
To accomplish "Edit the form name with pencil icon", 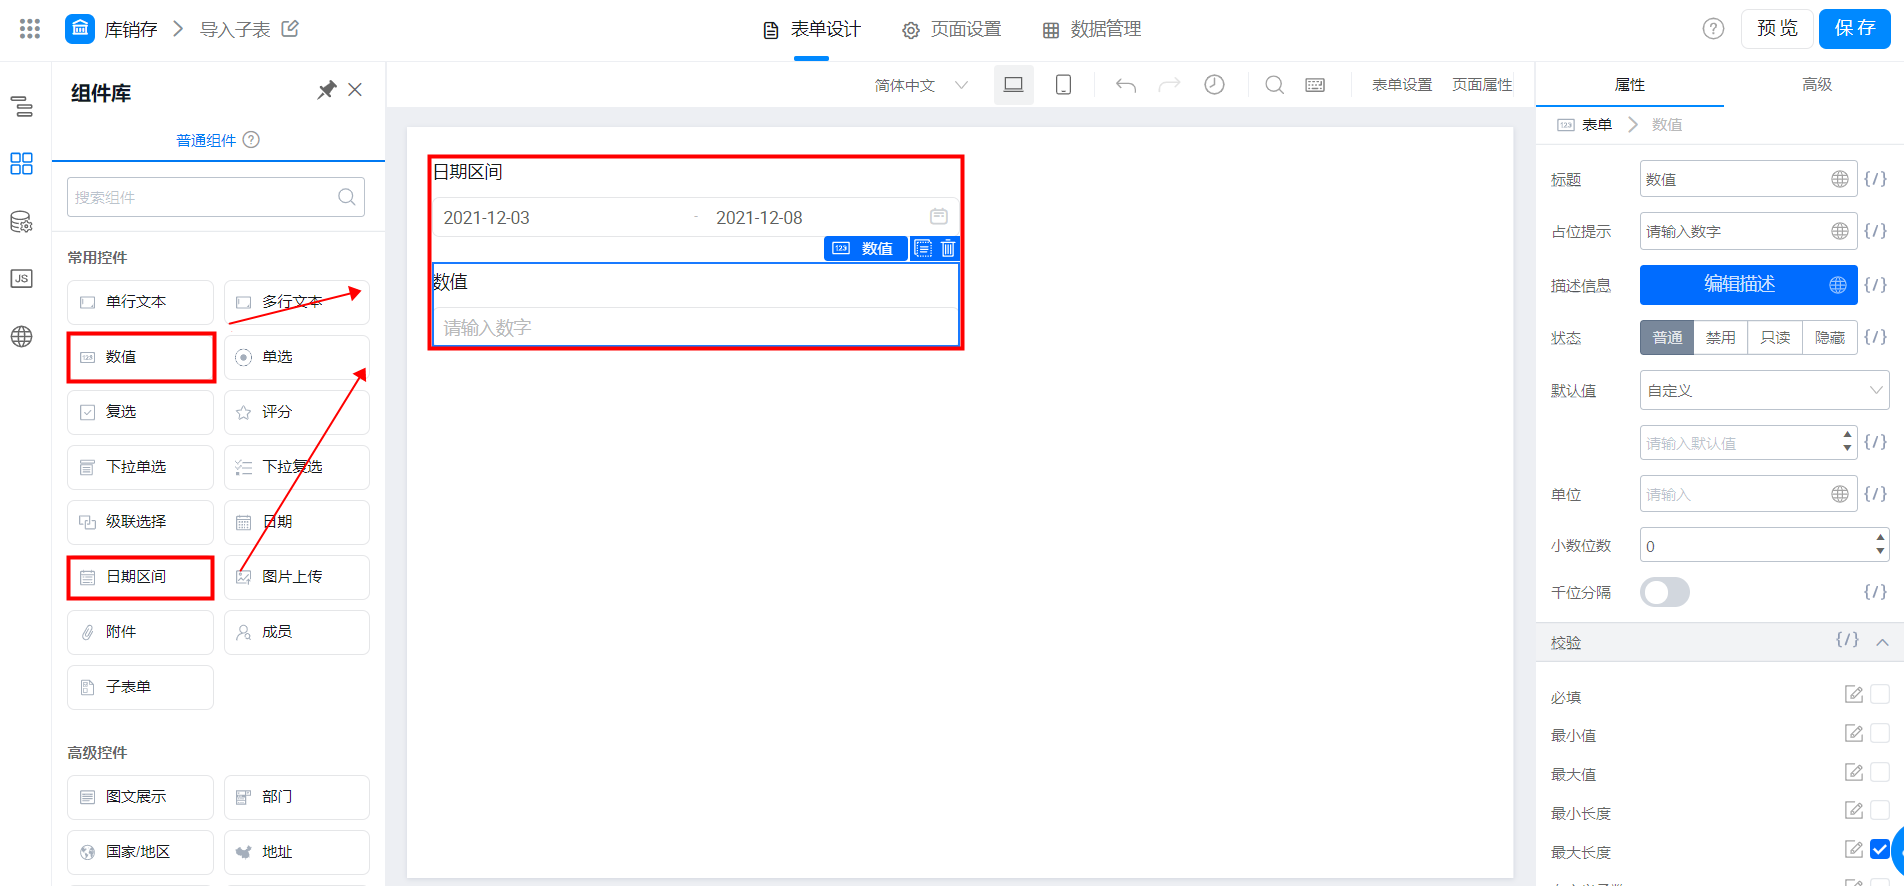I will pyautogui.click(x=290, y=29).
